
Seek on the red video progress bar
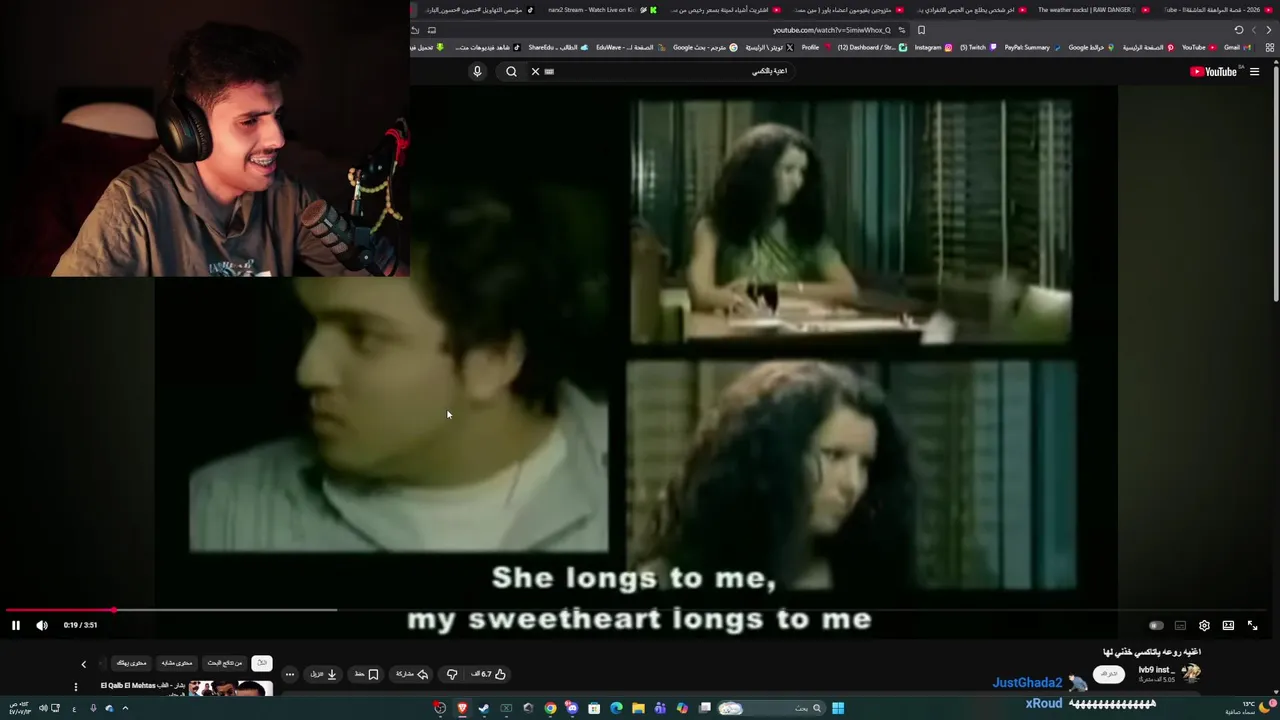tap(640, 609)
